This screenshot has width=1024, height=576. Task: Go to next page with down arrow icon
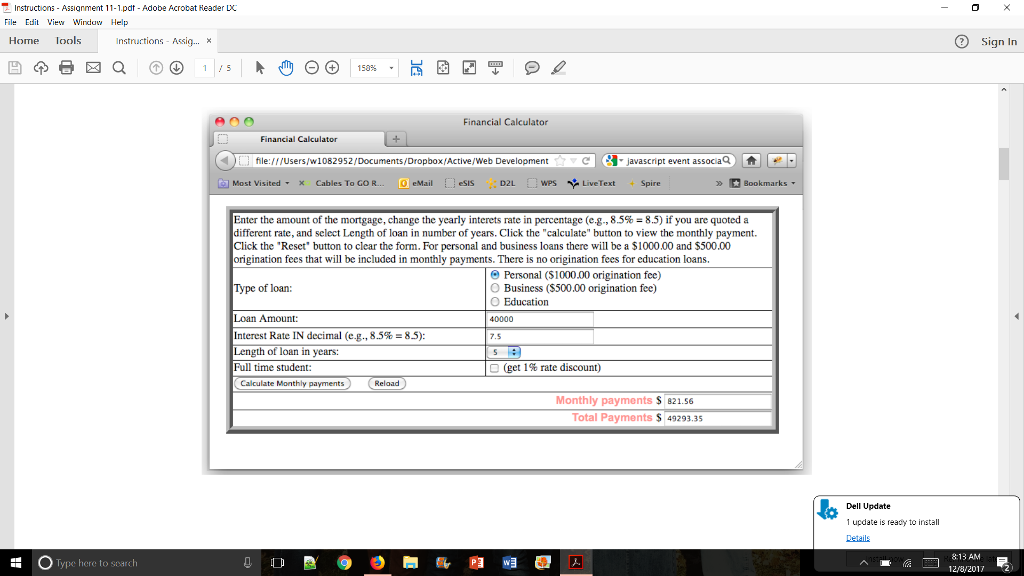[x=174, y=67]
